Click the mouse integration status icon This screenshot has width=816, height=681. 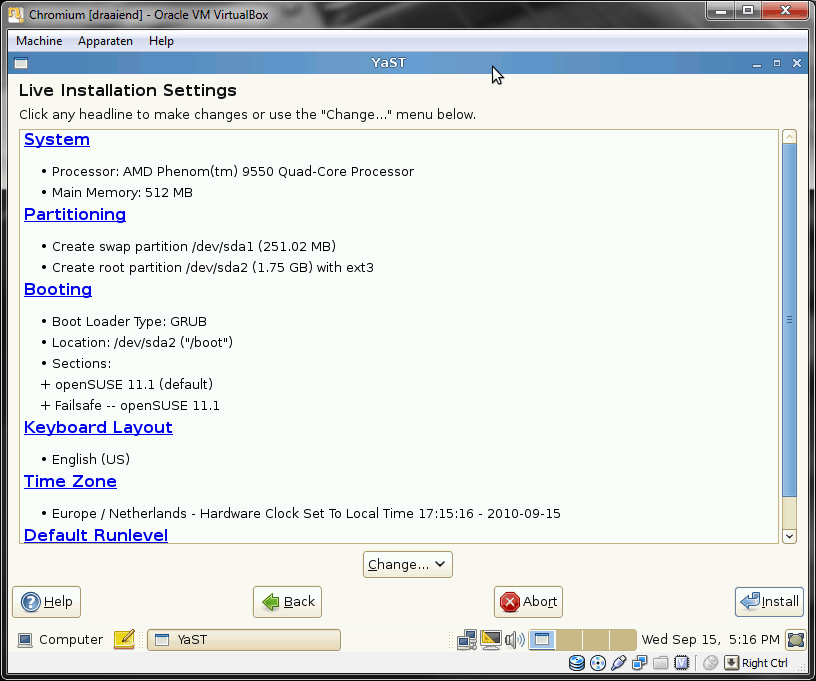[710, 663]
